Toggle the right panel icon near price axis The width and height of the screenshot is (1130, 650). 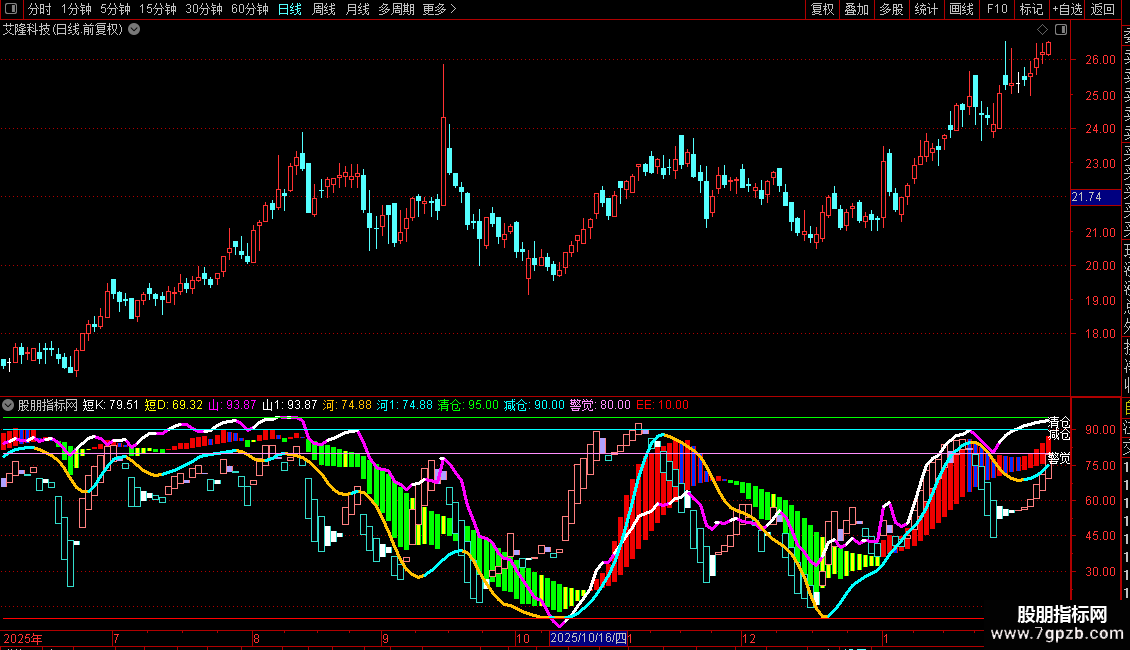(1061, 30)
